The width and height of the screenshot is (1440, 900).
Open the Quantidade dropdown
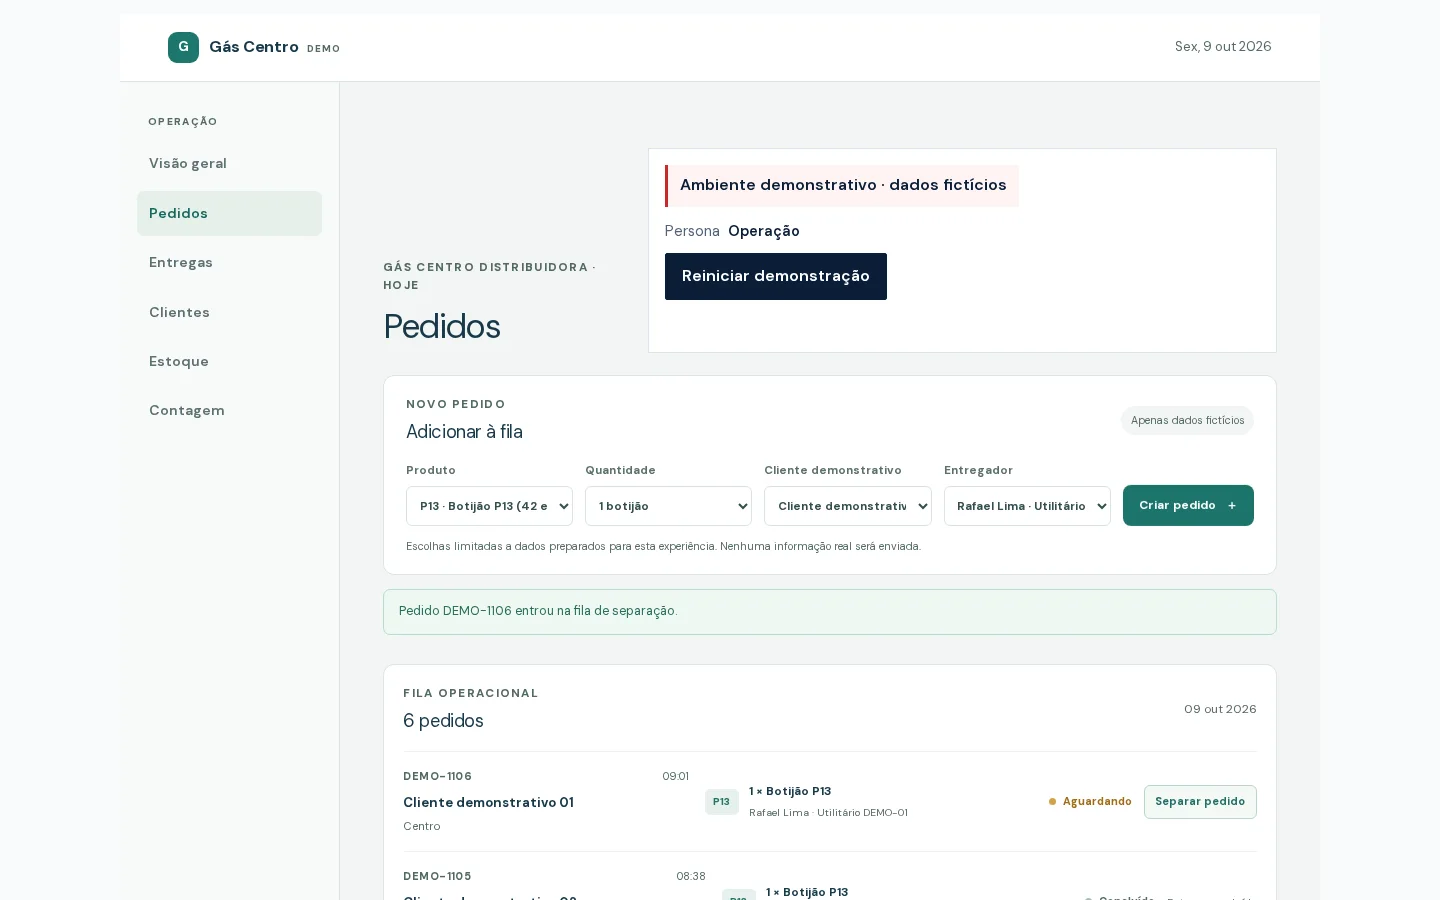(668, 506)
